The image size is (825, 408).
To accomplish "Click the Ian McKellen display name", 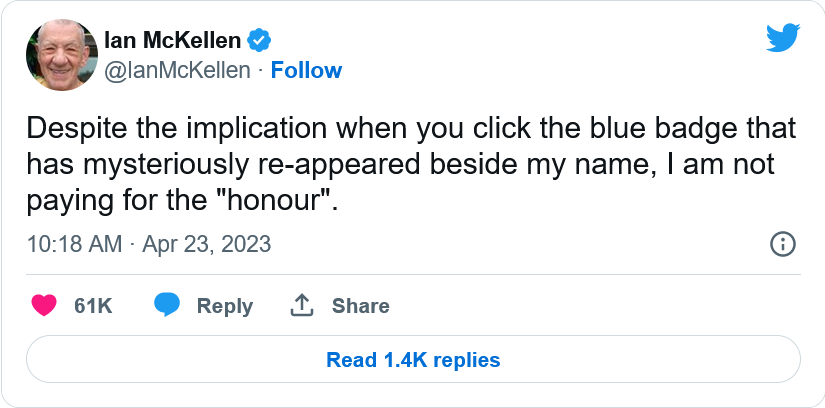I will pyautogui.click(x=172, y=41).
